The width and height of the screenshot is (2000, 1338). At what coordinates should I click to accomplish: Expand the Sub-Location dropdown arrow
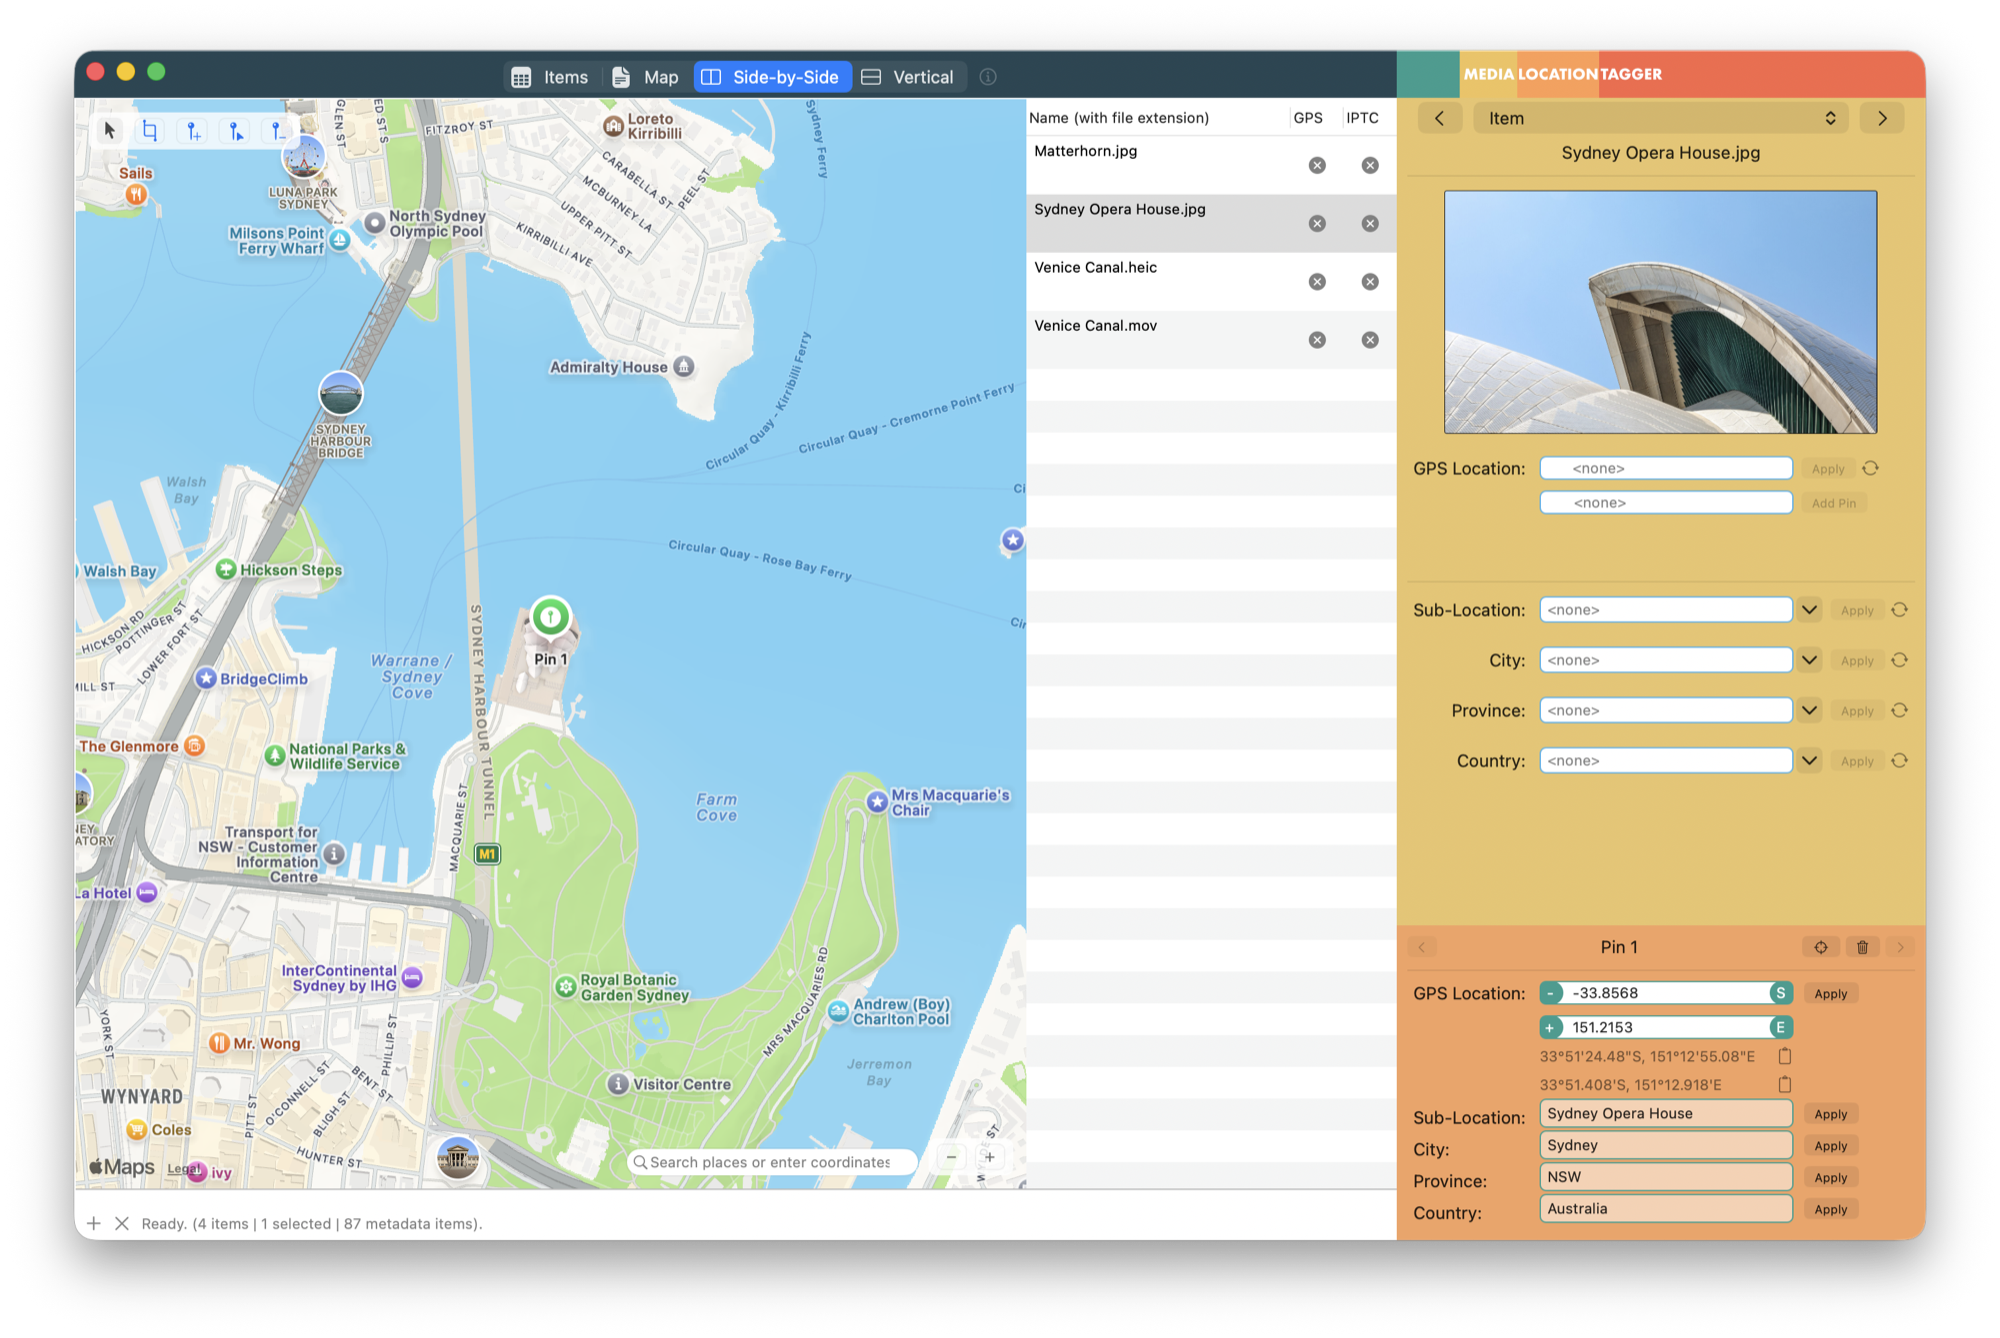pos(1809,610)
